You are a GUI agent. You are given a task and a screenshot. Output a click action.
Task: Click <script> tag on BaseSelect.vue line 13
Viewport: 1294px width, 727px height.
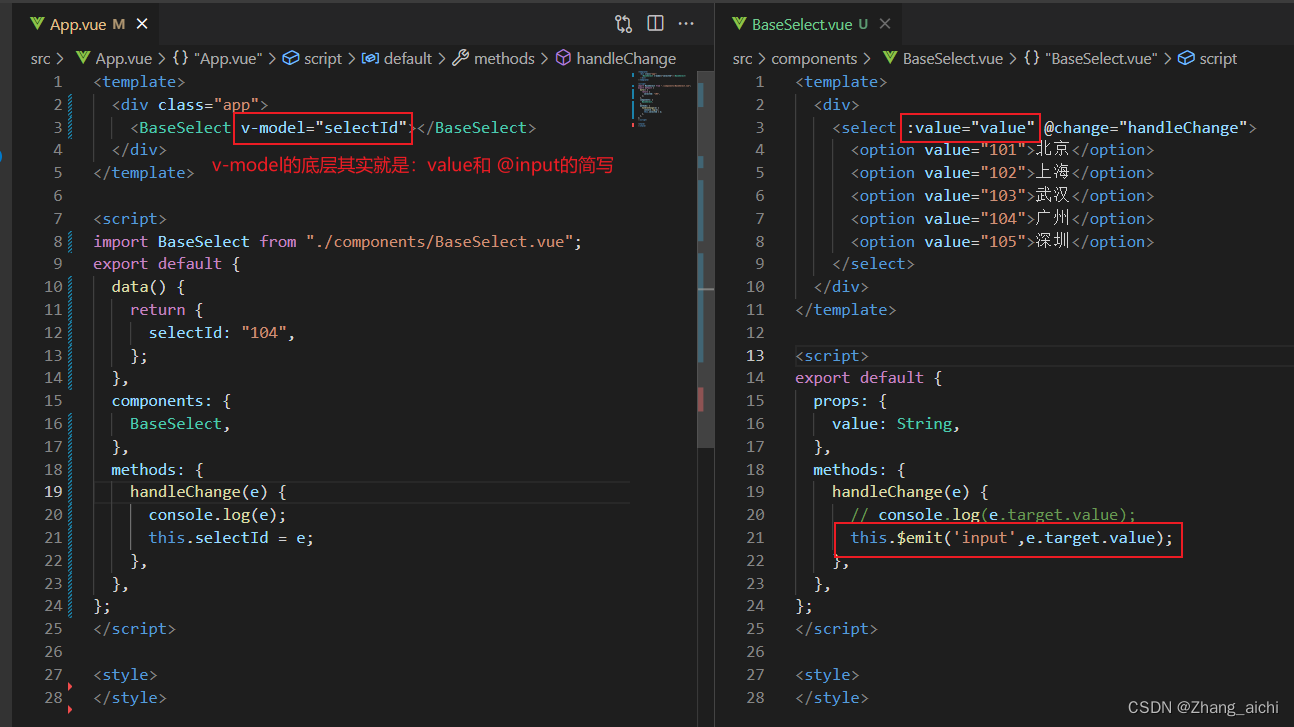832,355
